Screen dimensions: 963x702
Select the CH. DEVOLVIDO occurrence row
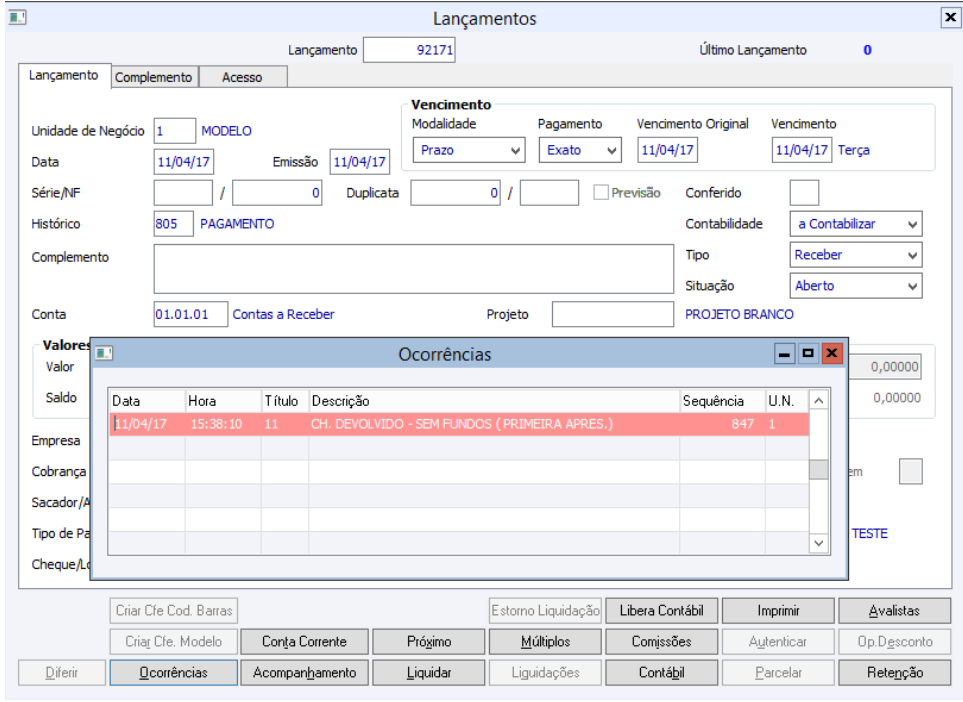(460, 425)
